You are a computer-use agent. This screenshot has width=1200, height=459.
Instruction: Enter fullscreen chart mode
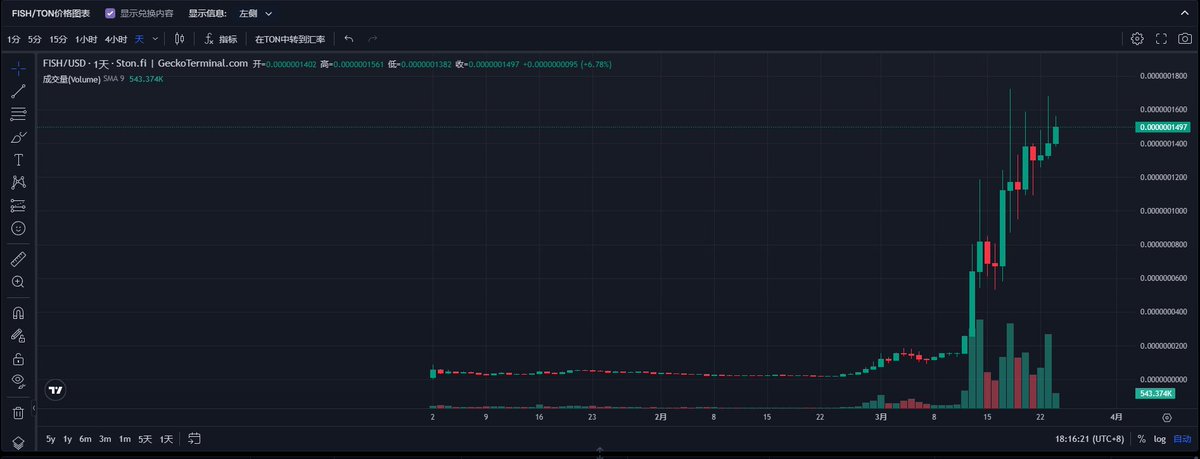tap(1161, 39)
